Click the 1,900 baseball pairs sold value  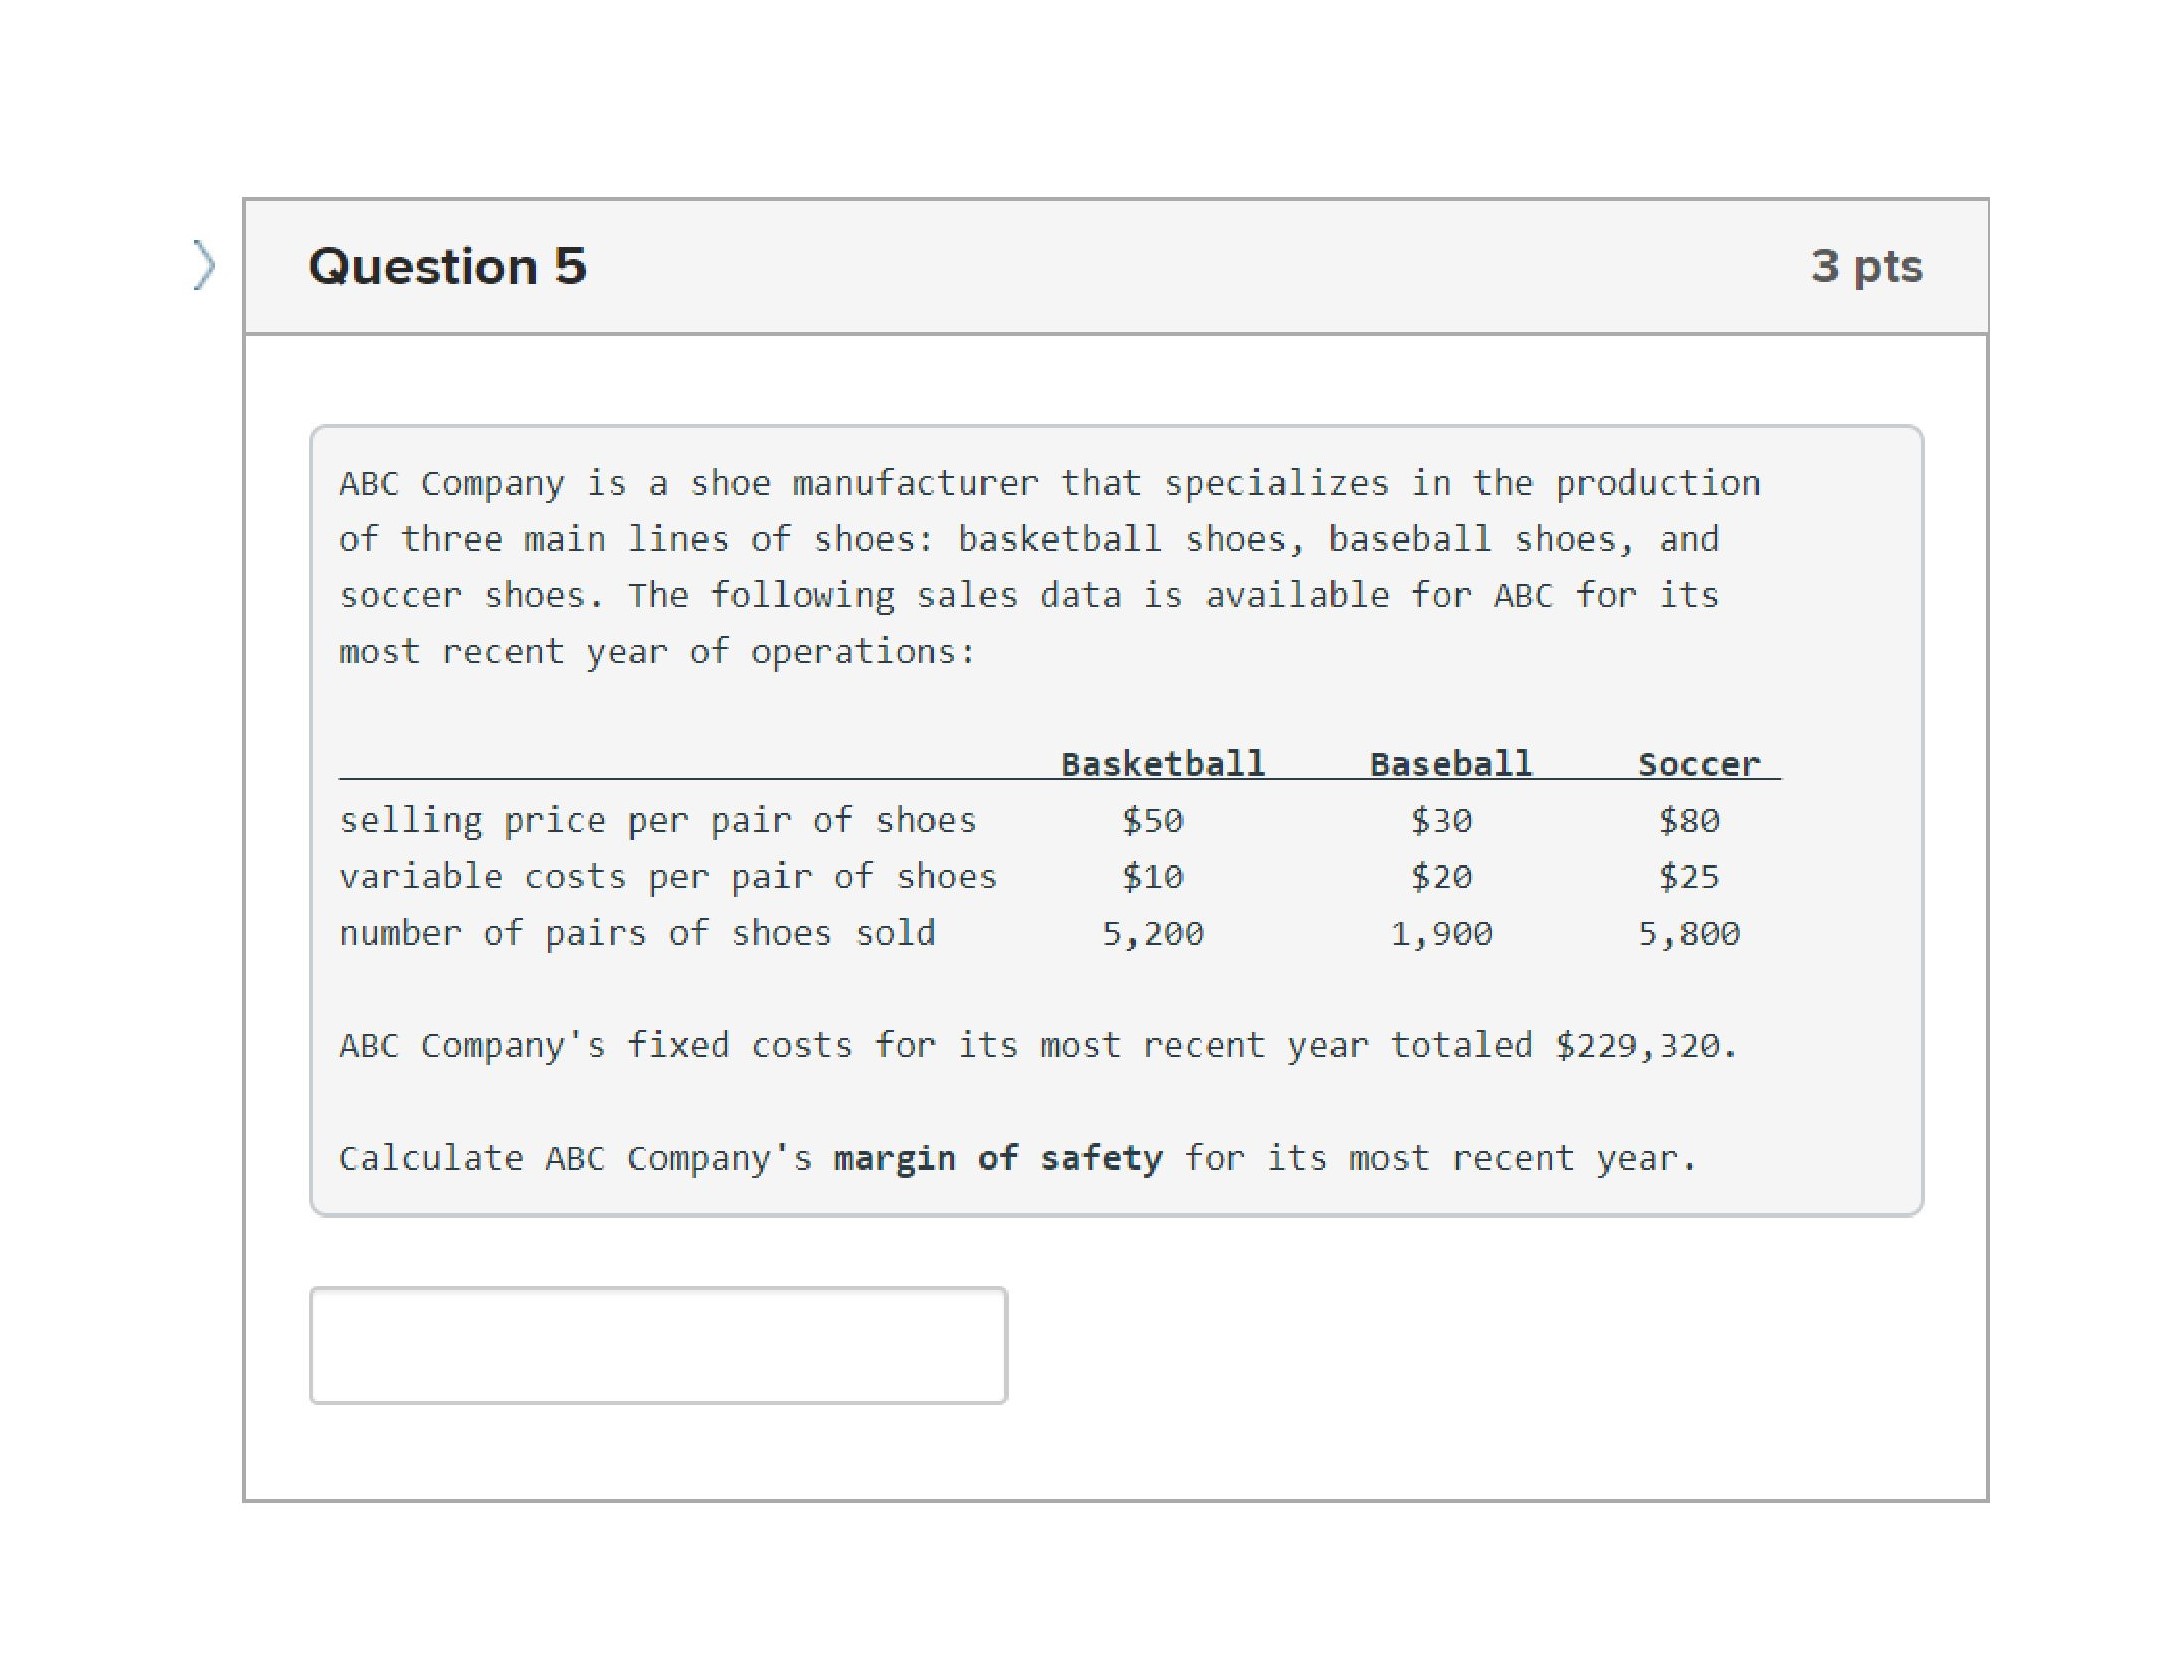click(1441, 933)
